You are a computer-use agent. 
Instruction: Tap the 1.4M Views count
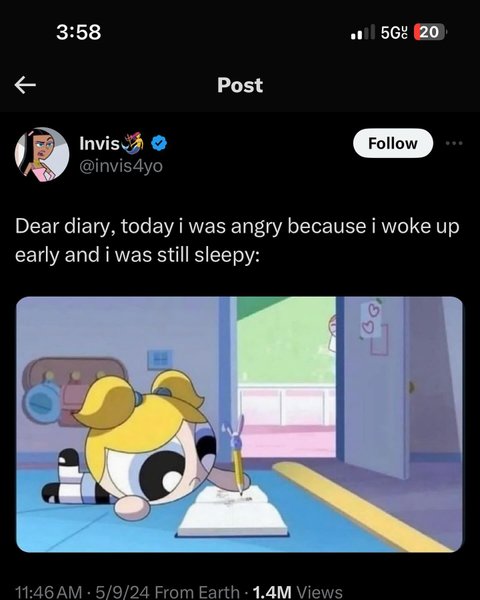pos(298,592)
